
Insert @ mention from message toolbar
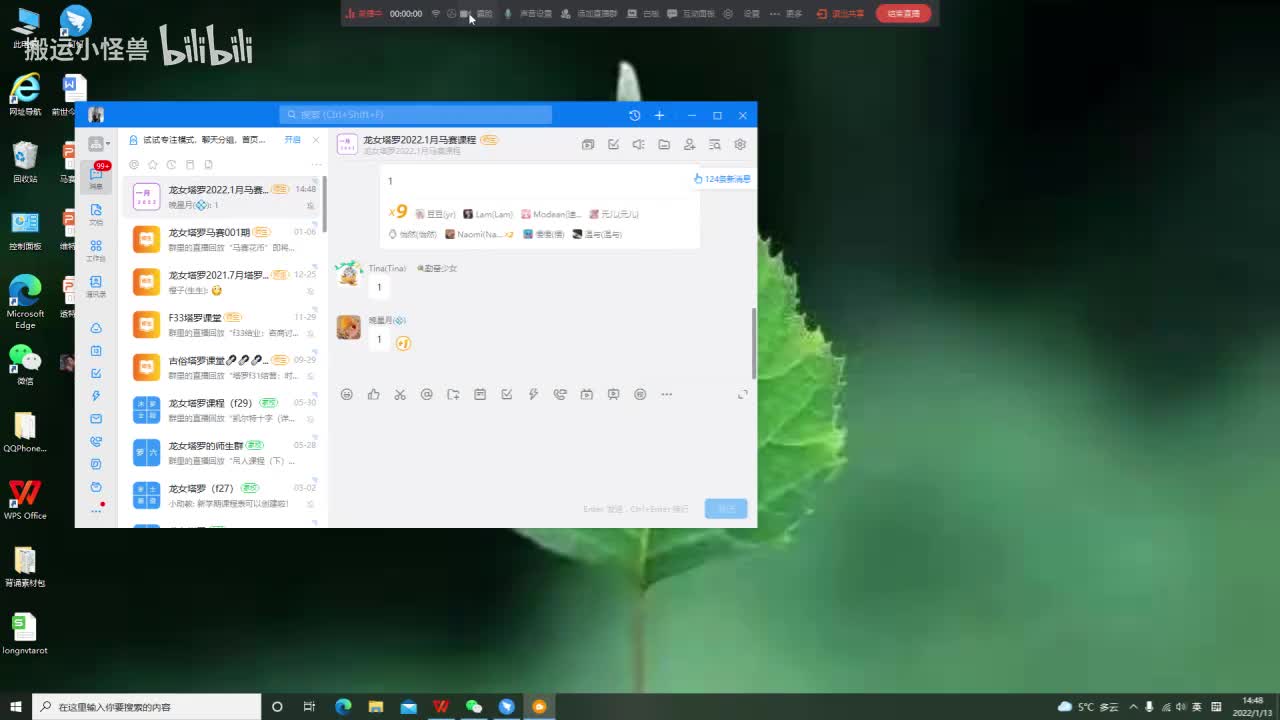[427, 394]
